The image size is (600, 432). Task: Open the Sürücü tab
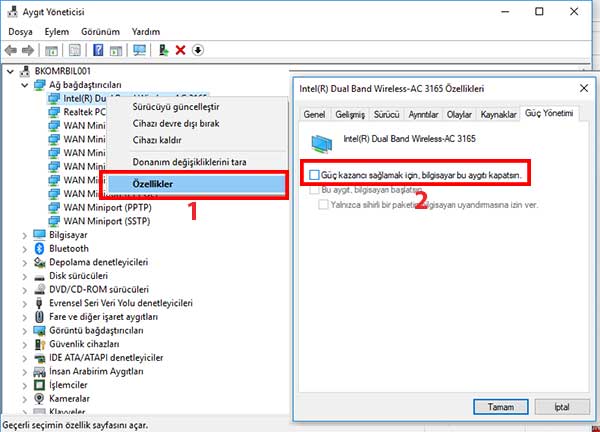(386, 114)
